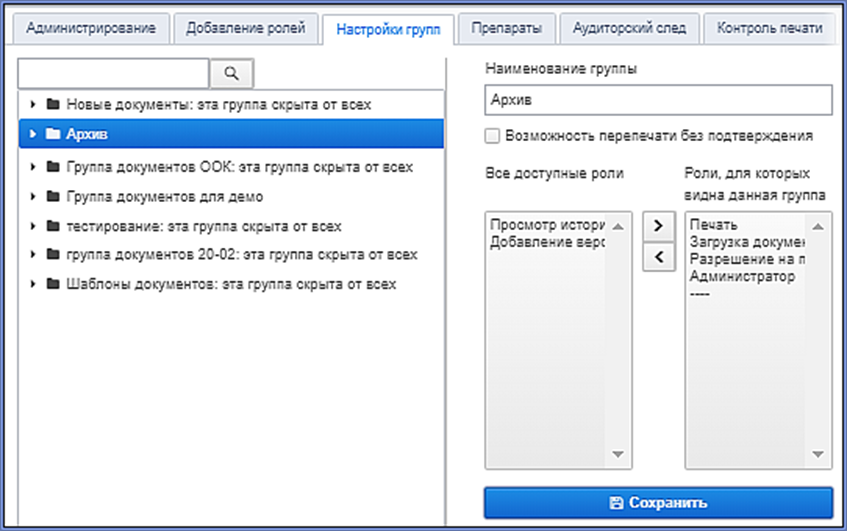
Task: Select тестирование group row
Action: [x=231, y=226]
